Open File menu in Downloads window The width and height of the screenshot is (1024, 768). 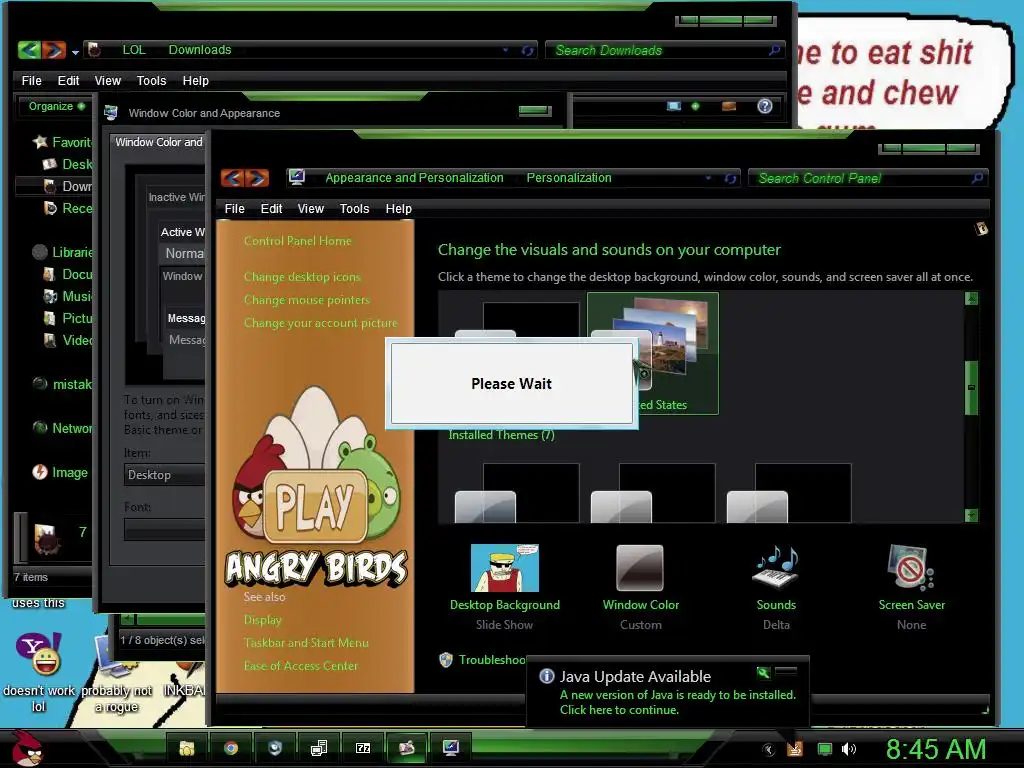point(31,80)
